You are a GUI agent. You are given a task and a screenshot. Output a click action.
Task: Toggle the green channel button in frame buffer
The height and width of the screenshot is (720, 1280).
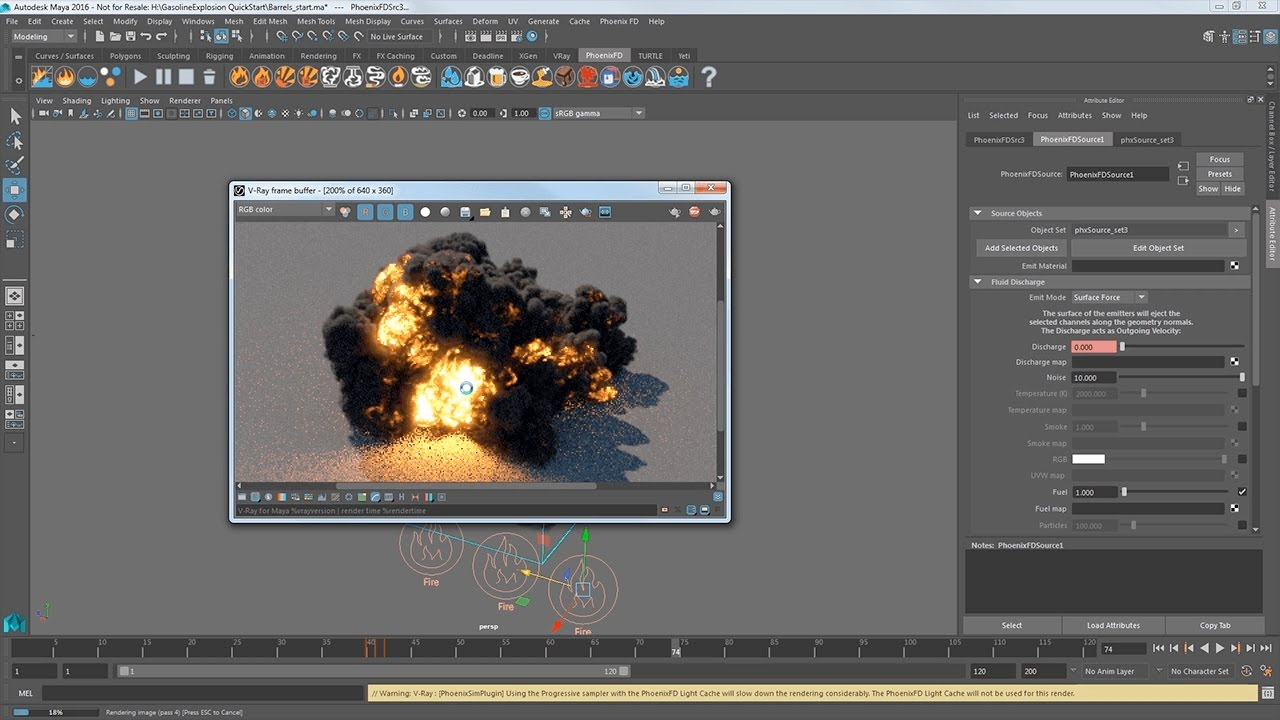[385, 212]
